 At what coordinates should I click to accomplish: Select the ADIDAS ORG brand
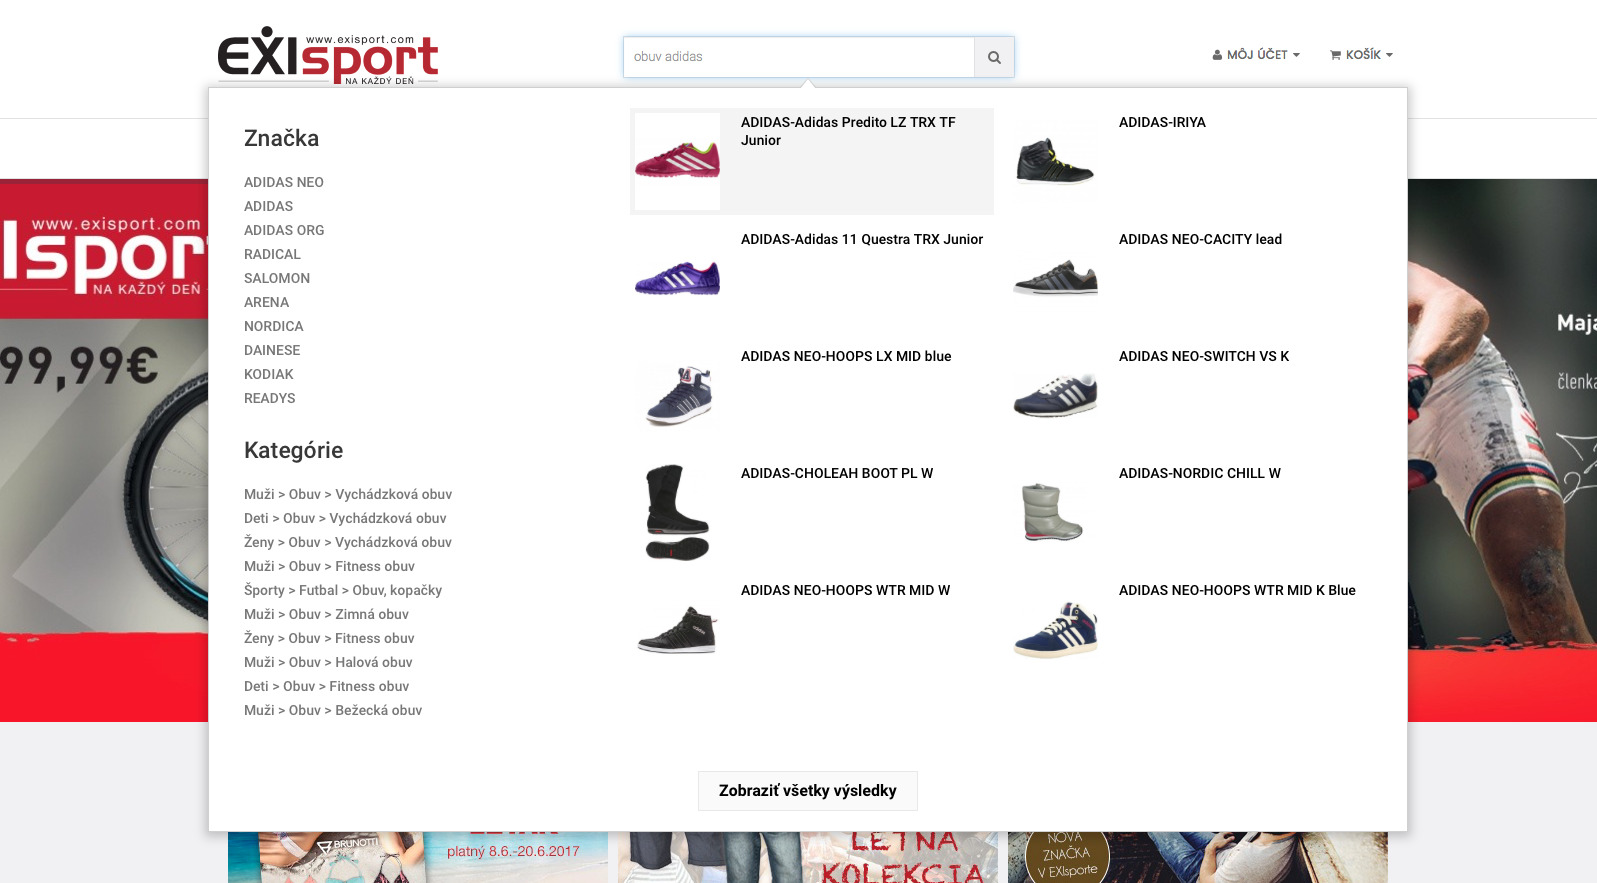pyautogui.click(x=284, y=230)
